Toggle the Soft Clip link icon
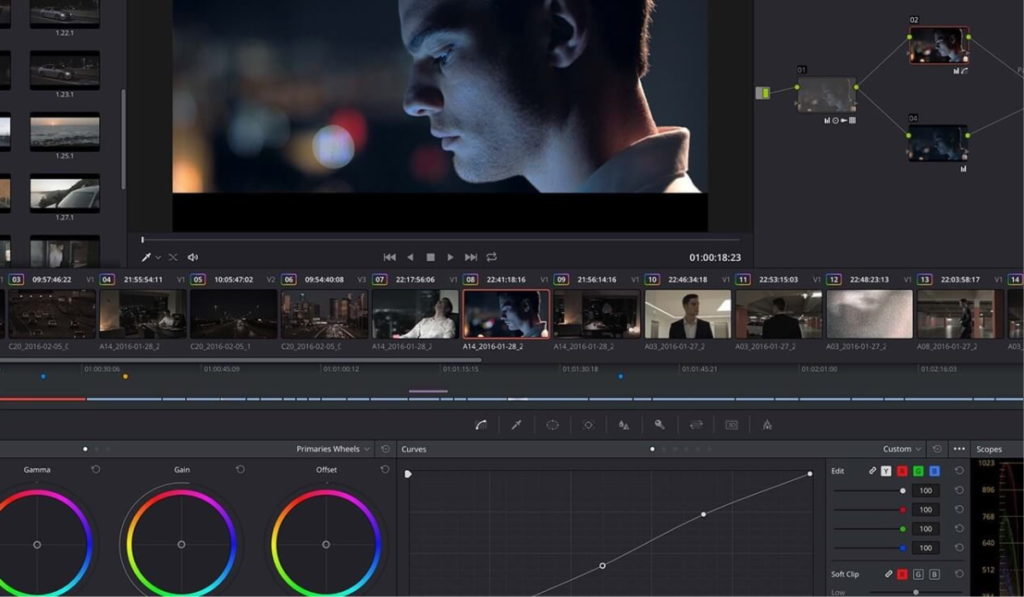The height and width of the screenshot is (597, 1024). coord(888,573)
